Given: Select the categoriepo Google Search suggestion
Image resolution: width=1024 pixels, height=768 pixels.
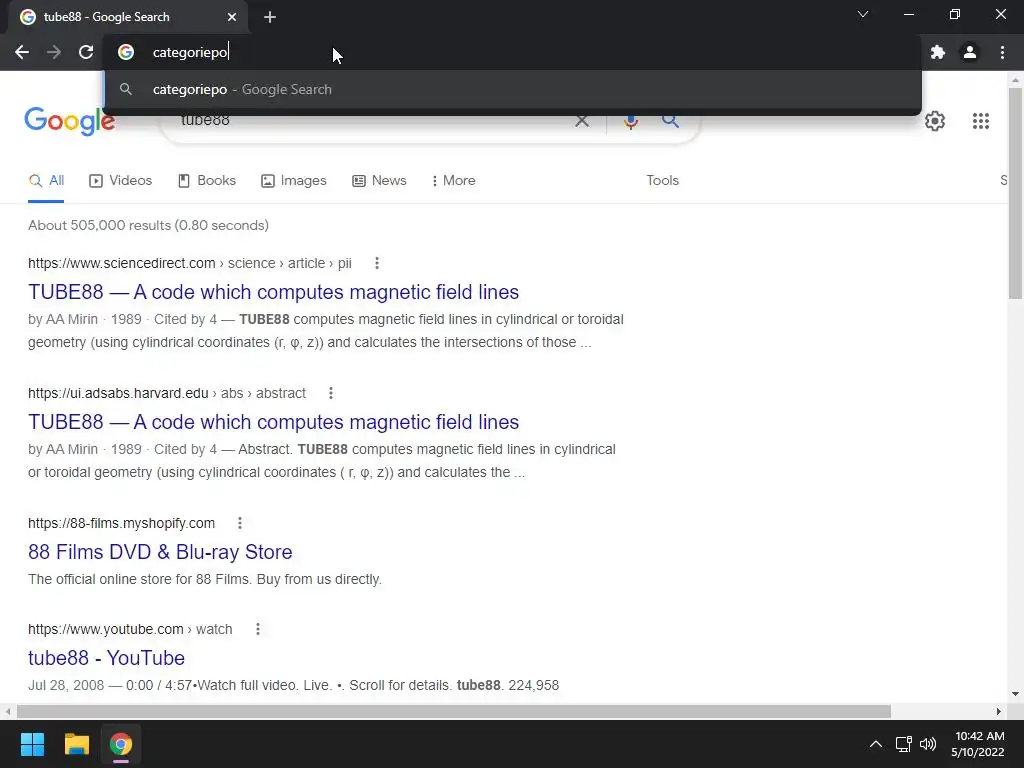Looking at the screenshot, I should (x=512, y=89).
